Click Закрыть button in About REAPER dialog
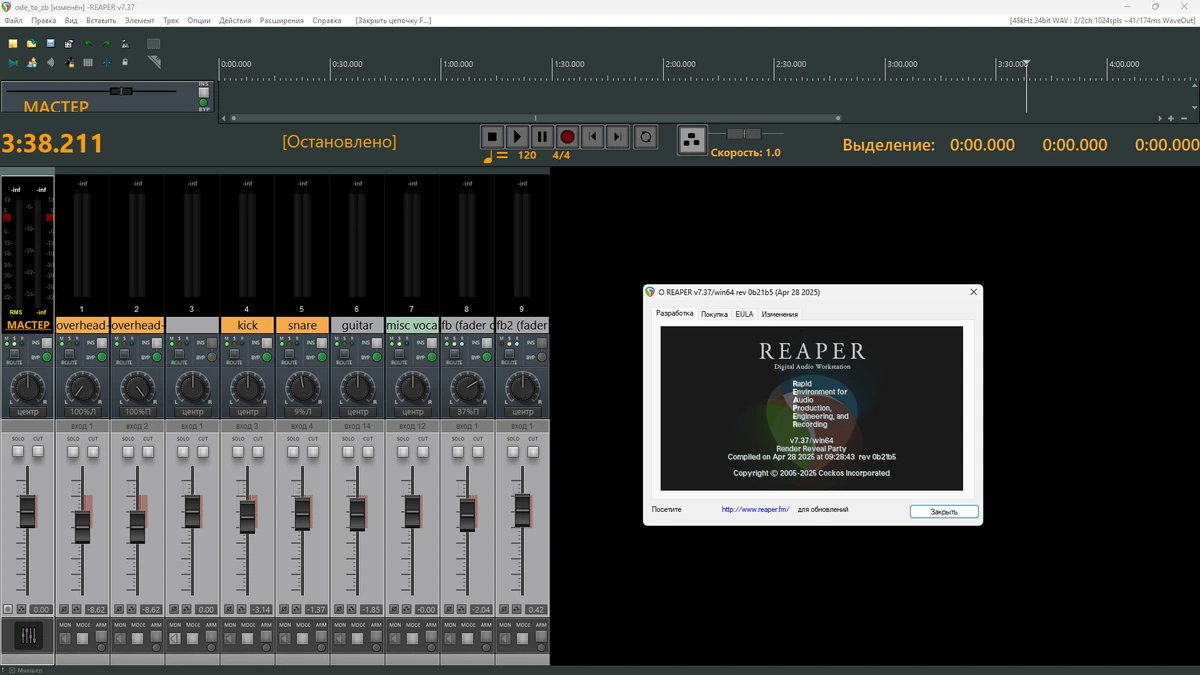1200x675 pixels. tap(944, 511)
